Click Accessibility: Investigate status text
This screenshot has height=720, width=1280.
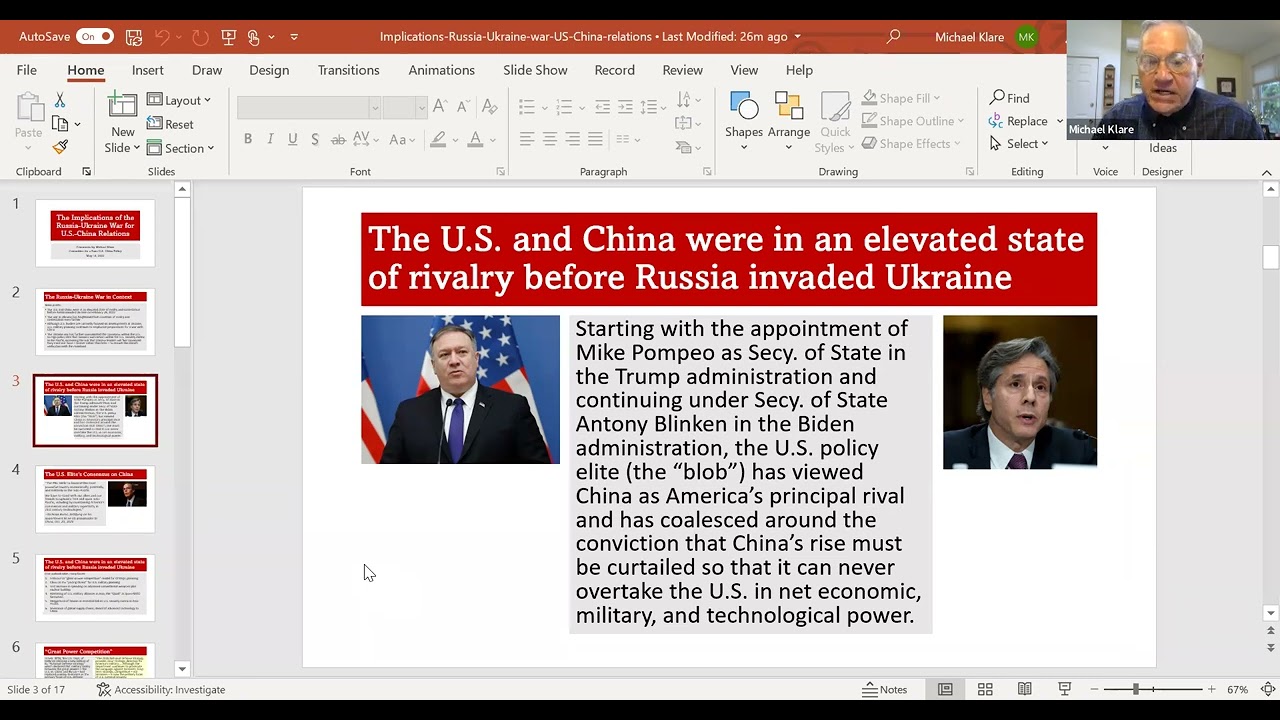coord(161,689)
